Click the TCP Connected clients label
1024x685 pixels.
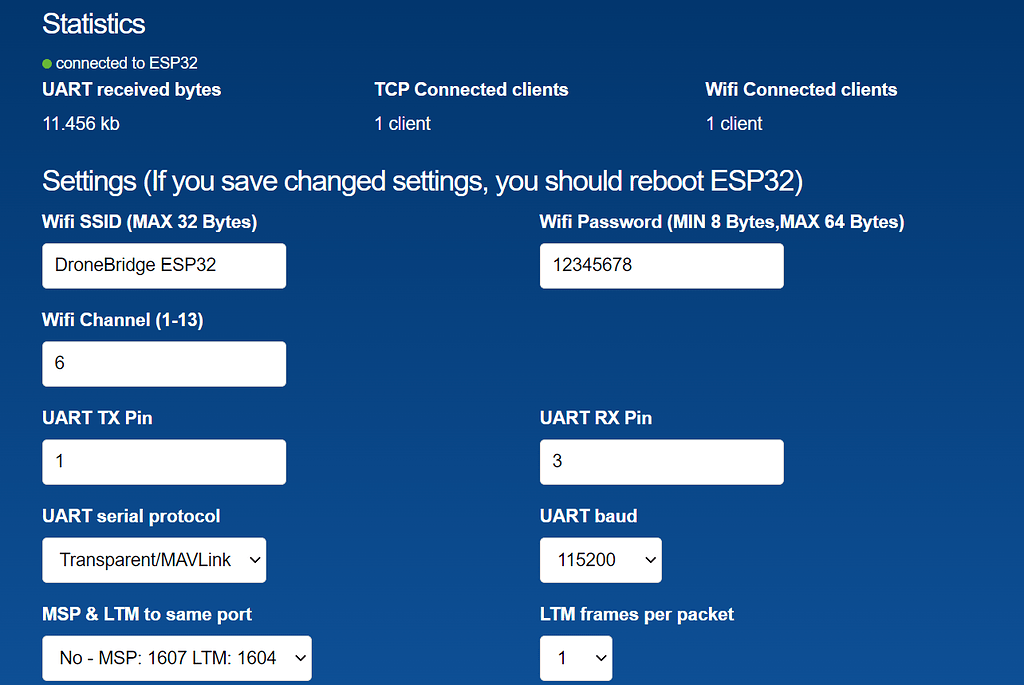471,89
